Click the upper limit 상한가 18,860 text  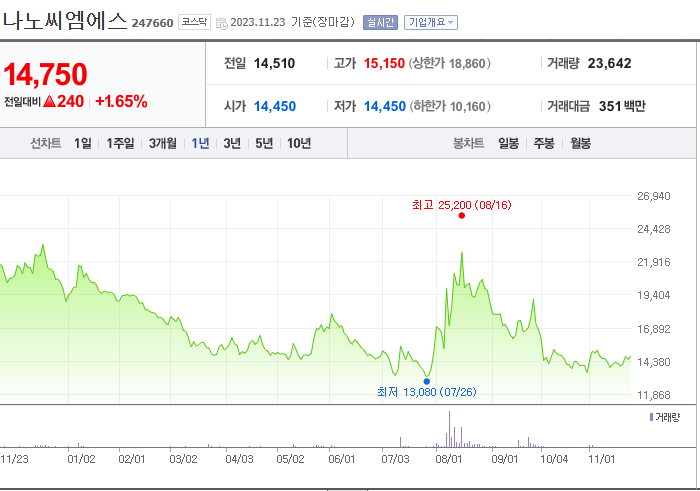pos(450,63)
